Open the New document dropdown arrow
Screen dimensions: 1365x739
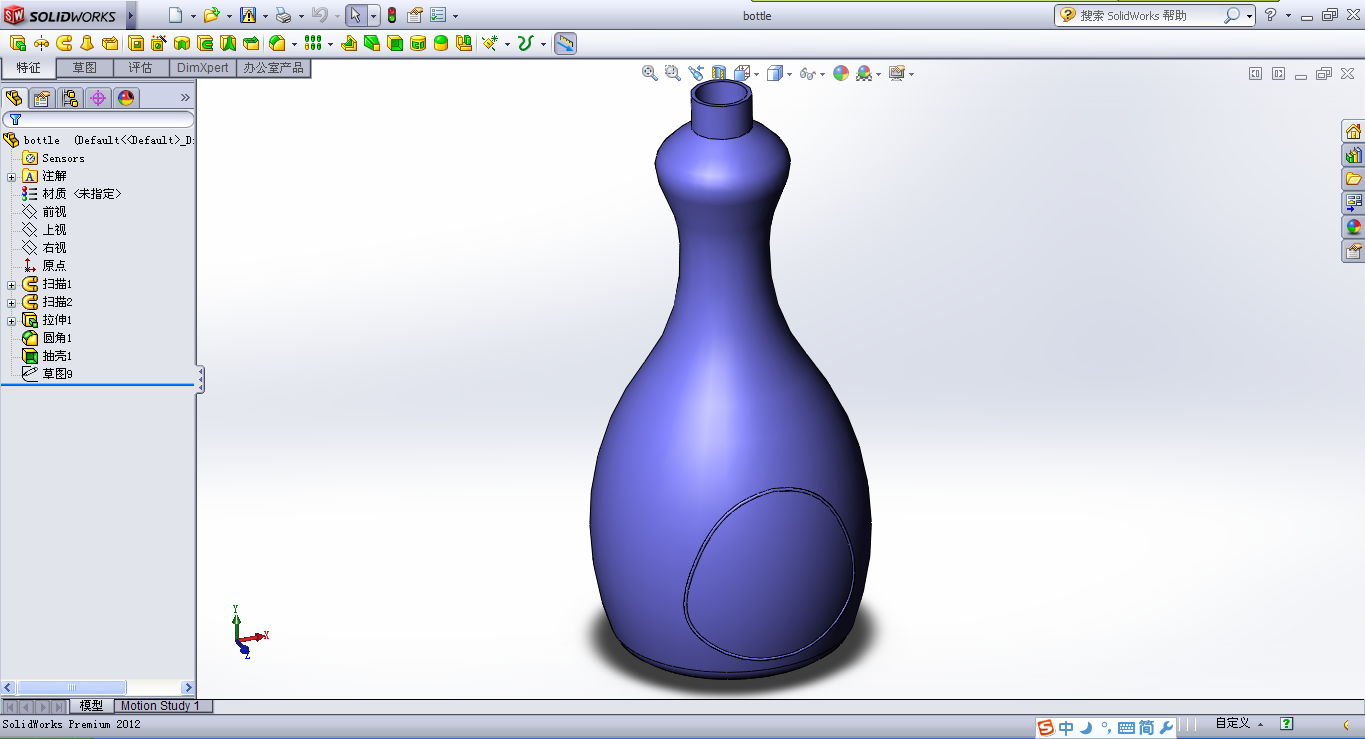click(x=193, y=16)
